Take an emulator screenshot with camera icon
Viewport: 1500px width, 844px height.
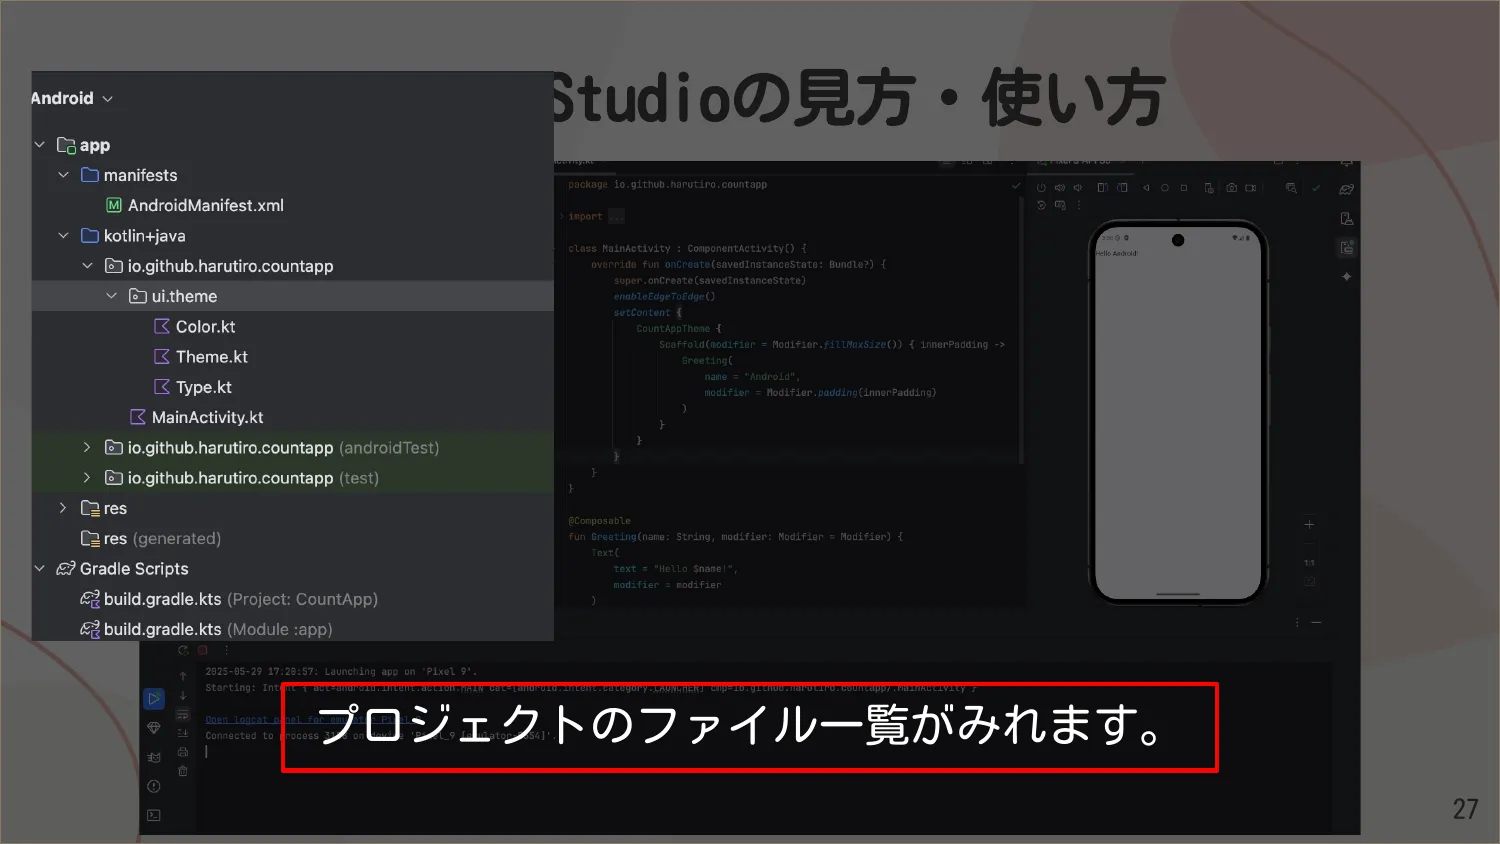[1231, 188]
